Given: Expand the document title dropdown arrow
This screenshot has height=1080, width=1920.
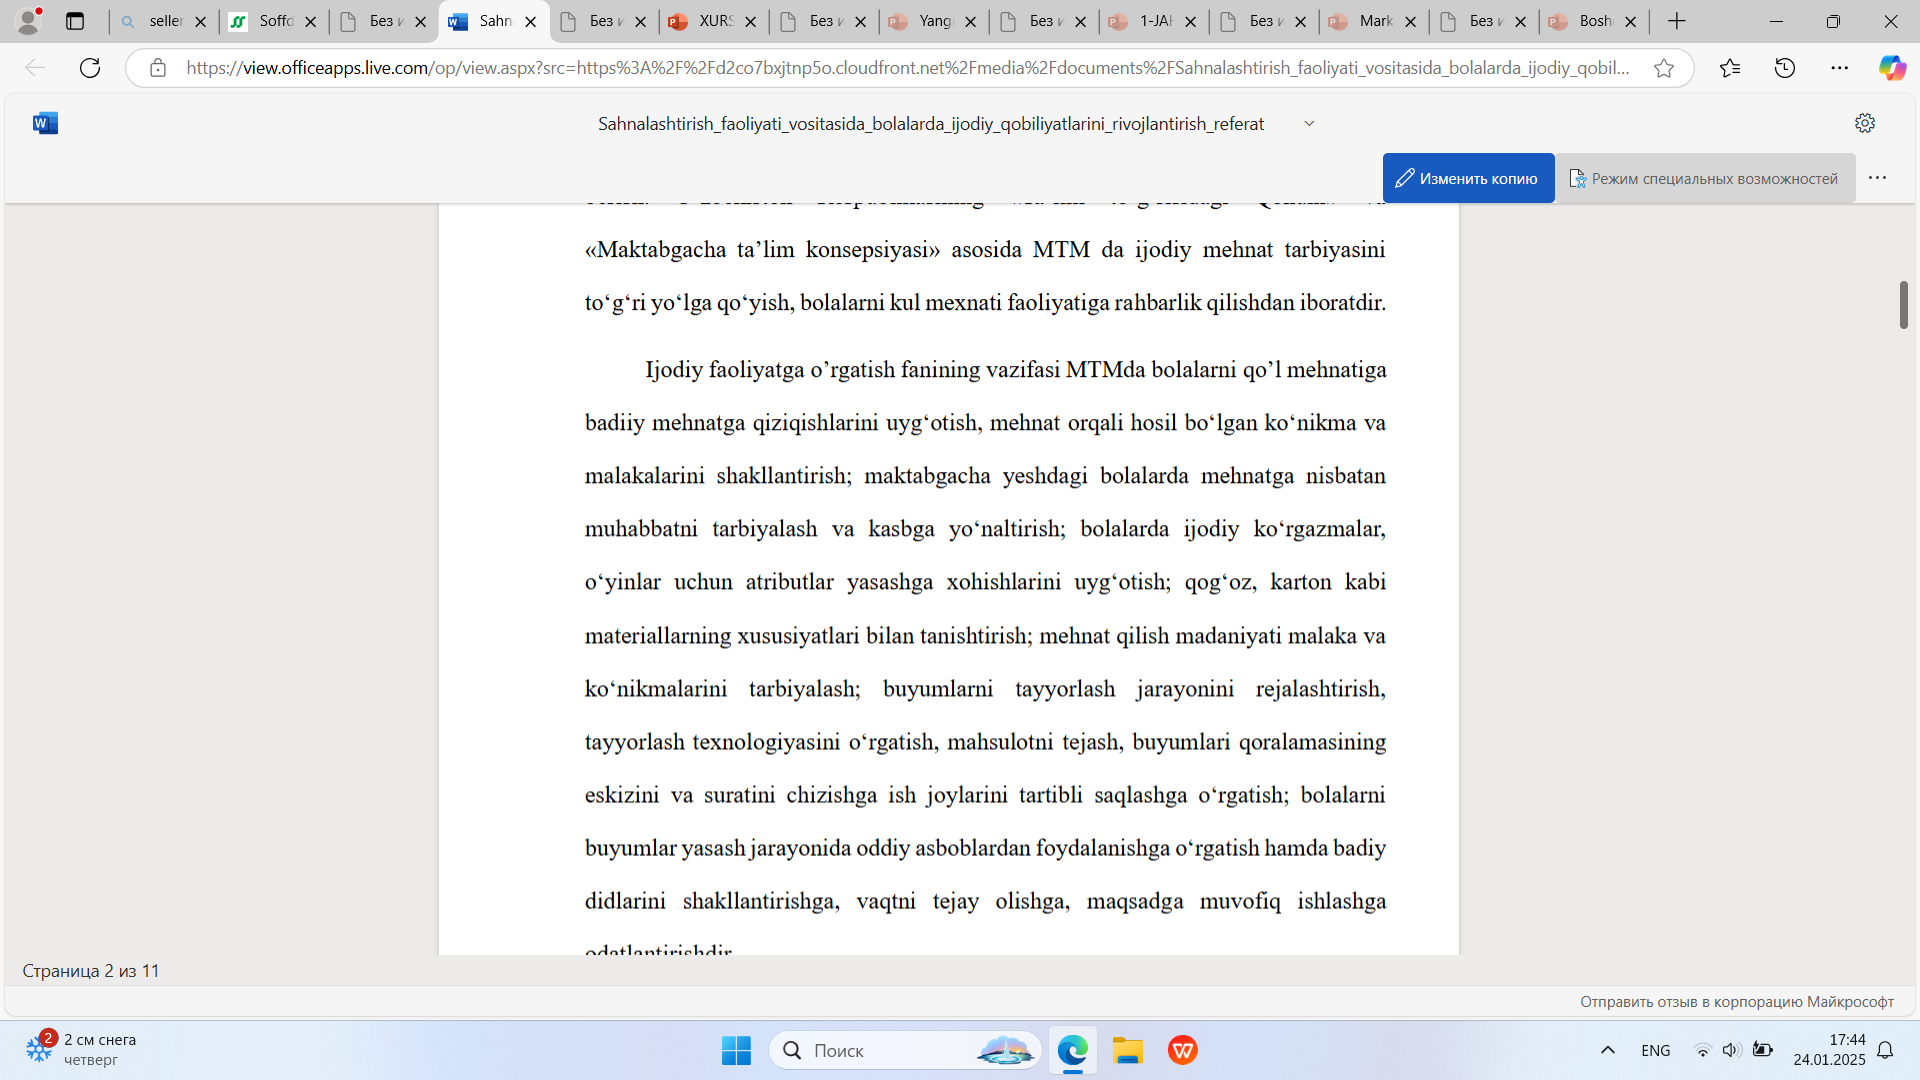Looking at the screenshot, I should click(1309, 124).
